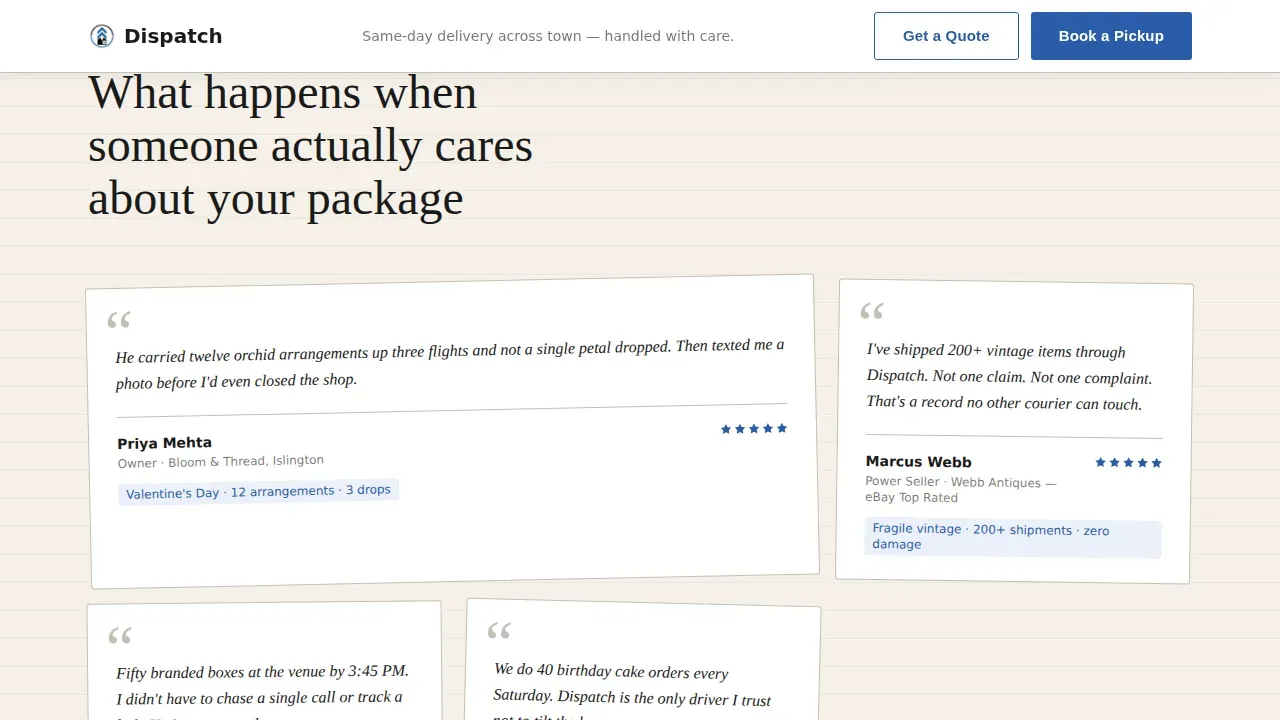Screen dimensions: 1280x720
Task: Click the Priya Mehta reviewer name
Action: tap(165, 443)
